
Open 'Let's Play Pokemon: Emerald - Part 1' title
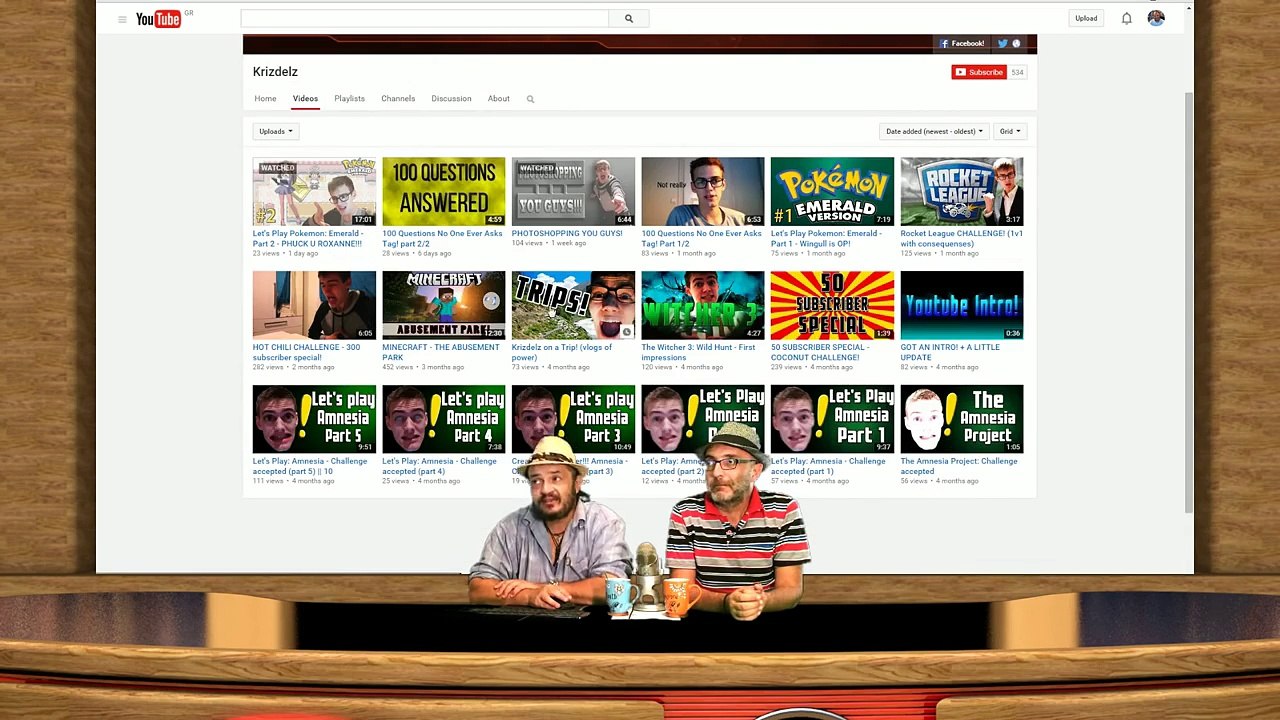click(826, 239)
